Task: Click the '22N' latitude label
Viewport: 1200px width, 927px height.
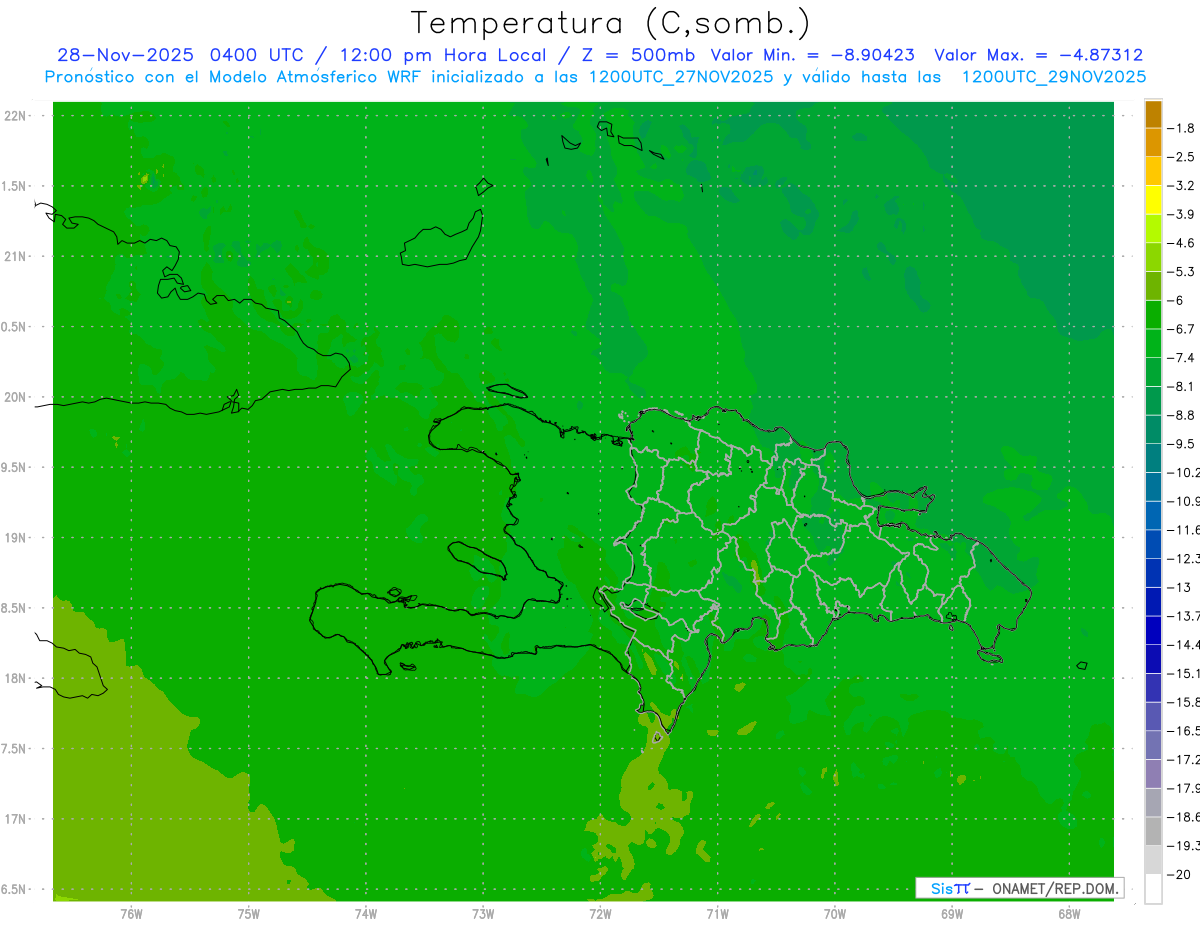Action: [x=17, y=116]
